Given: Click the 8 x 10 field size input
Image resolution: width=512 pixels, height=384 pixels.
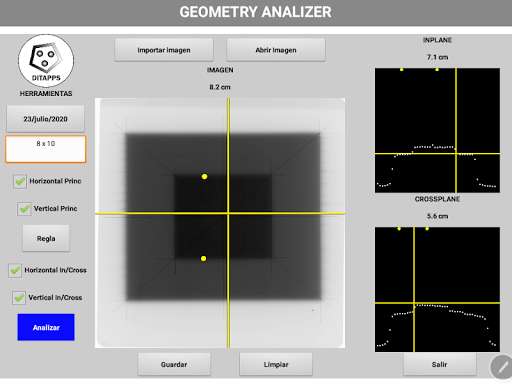Looking at the screenshot, I should (46, 149).
